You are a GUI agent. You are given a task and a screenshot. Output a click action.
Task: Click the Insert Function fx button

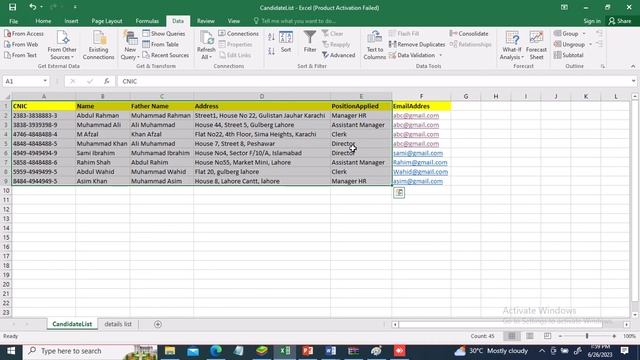(107, 81)
